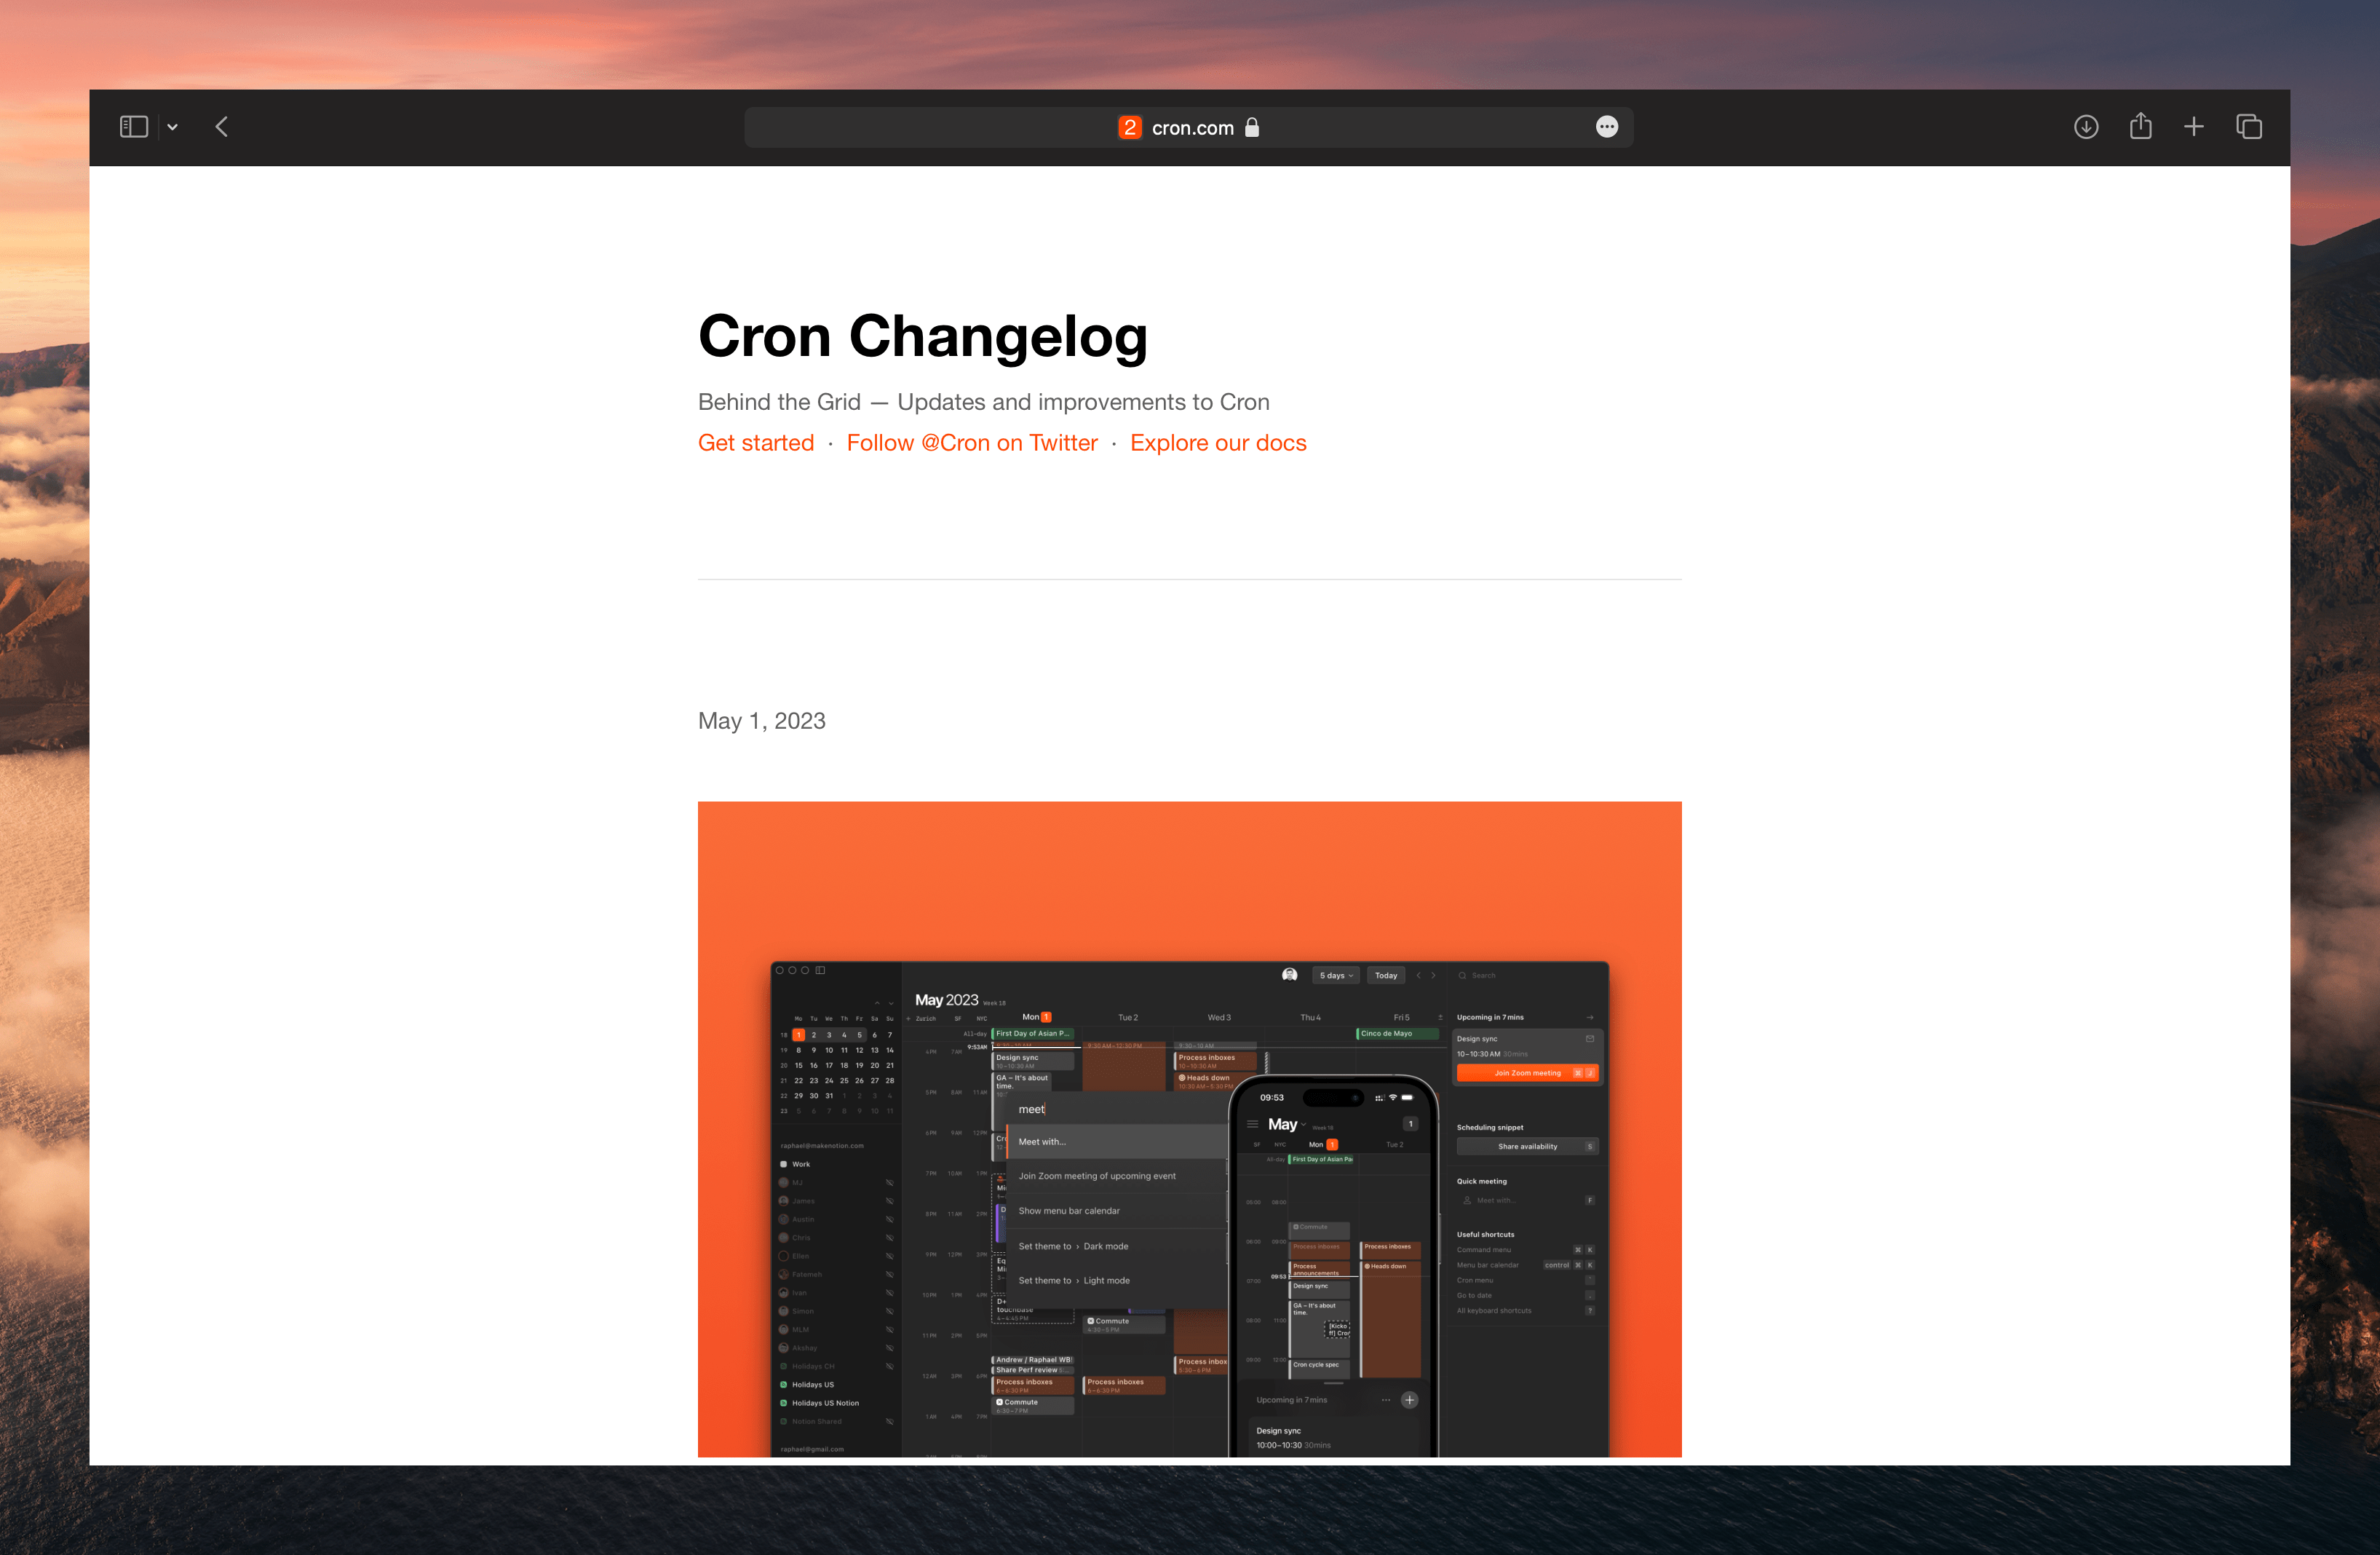Show all tabs with the tab overview icon
The image size is (2380, 1555).
pos(2249,127)
